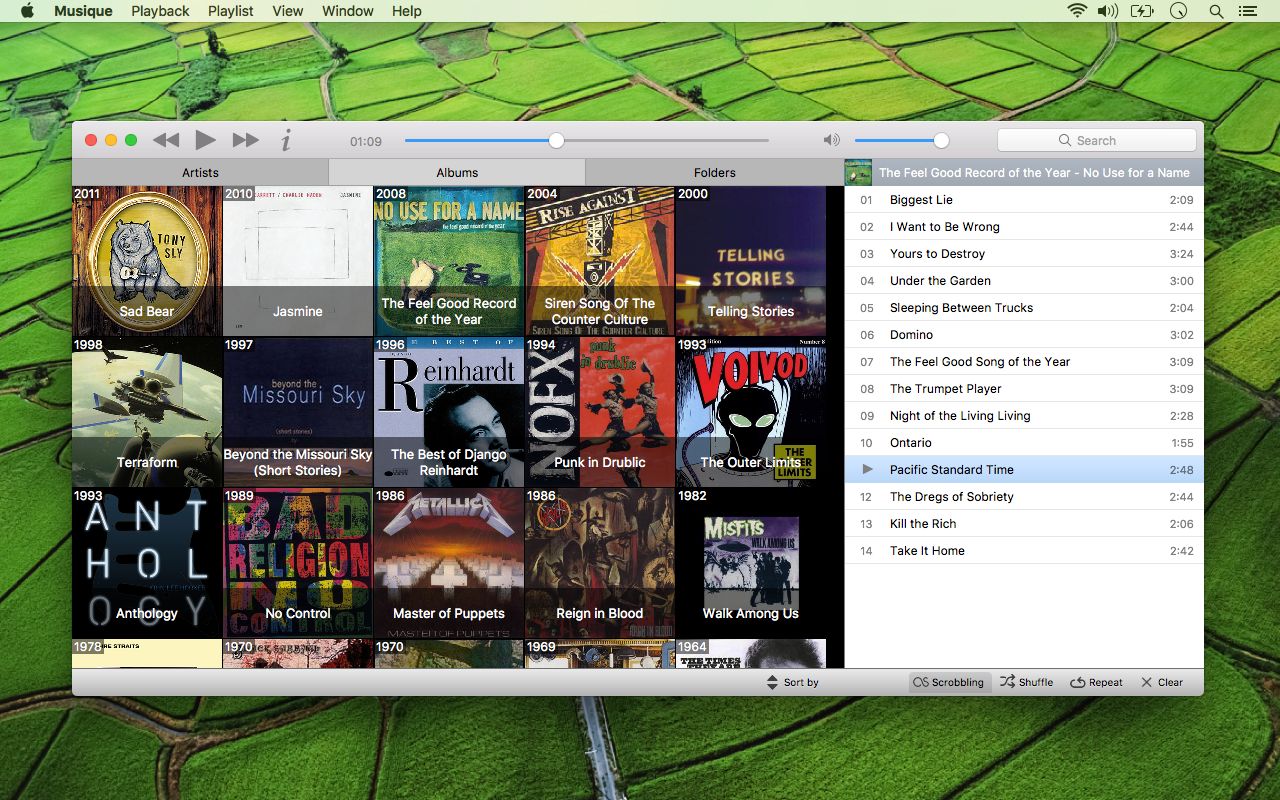Select Beyond the Missouri Sky album

(298, 412)
